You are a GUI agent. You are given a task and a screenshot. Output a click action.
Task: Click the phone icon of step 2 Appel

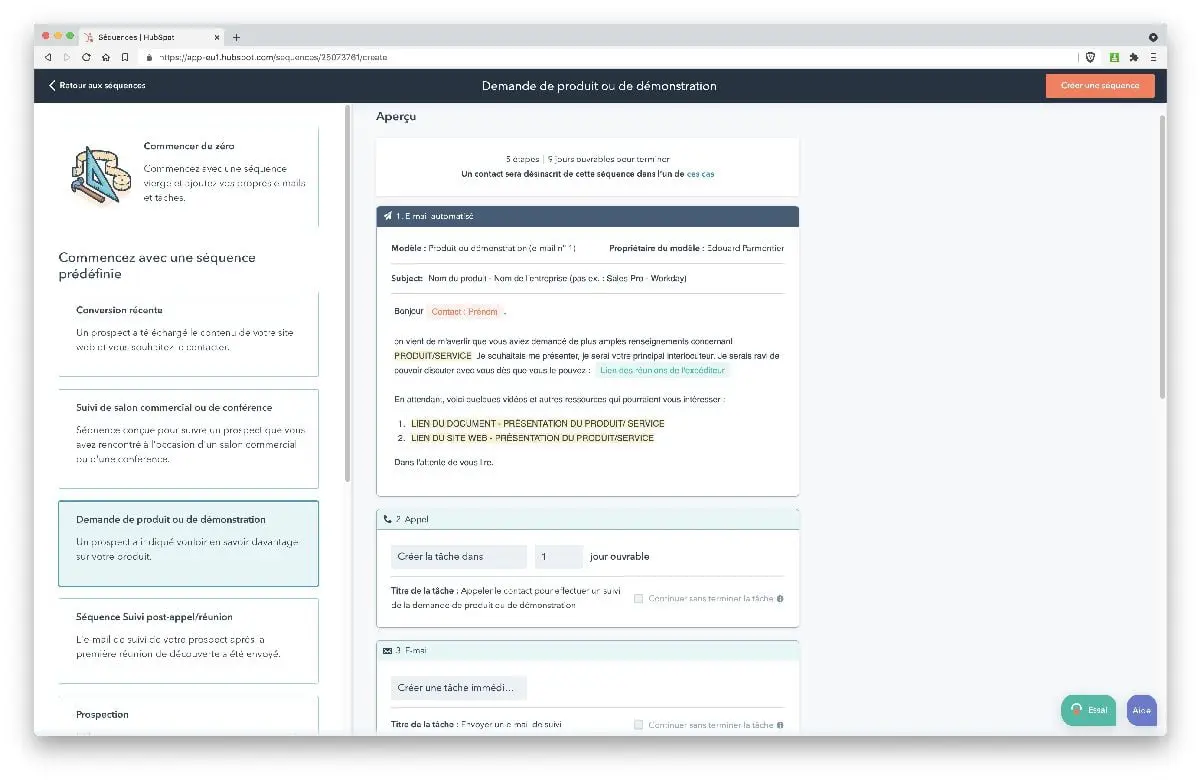(x=388, y=519)
